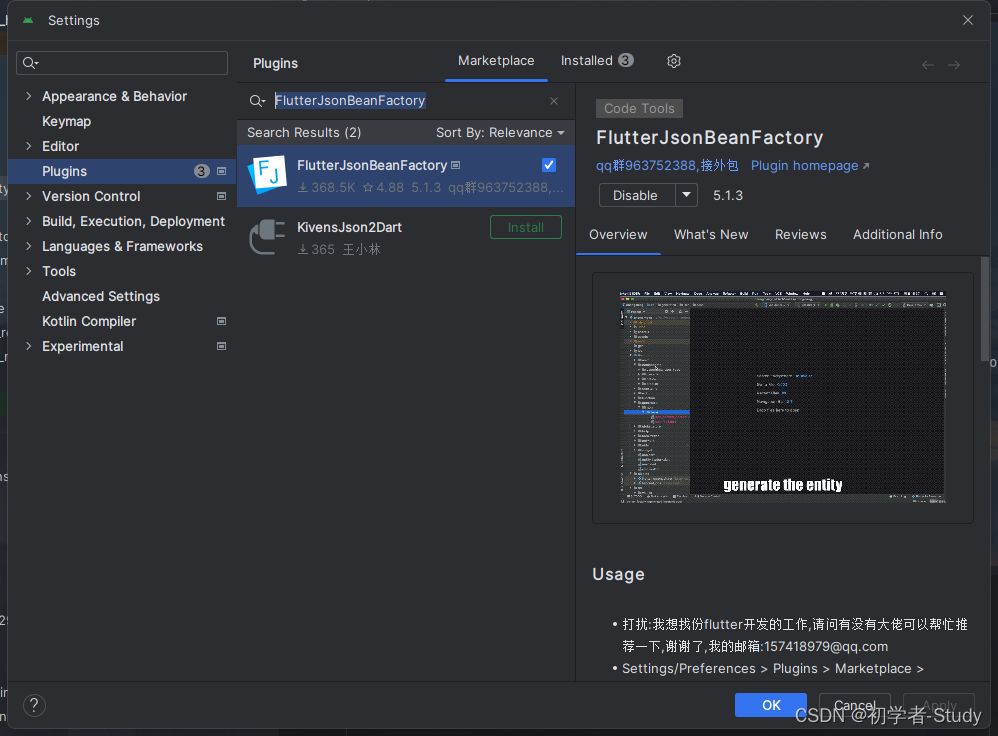Install the KivensJson2Dart plugin

[x=525, y=227]
